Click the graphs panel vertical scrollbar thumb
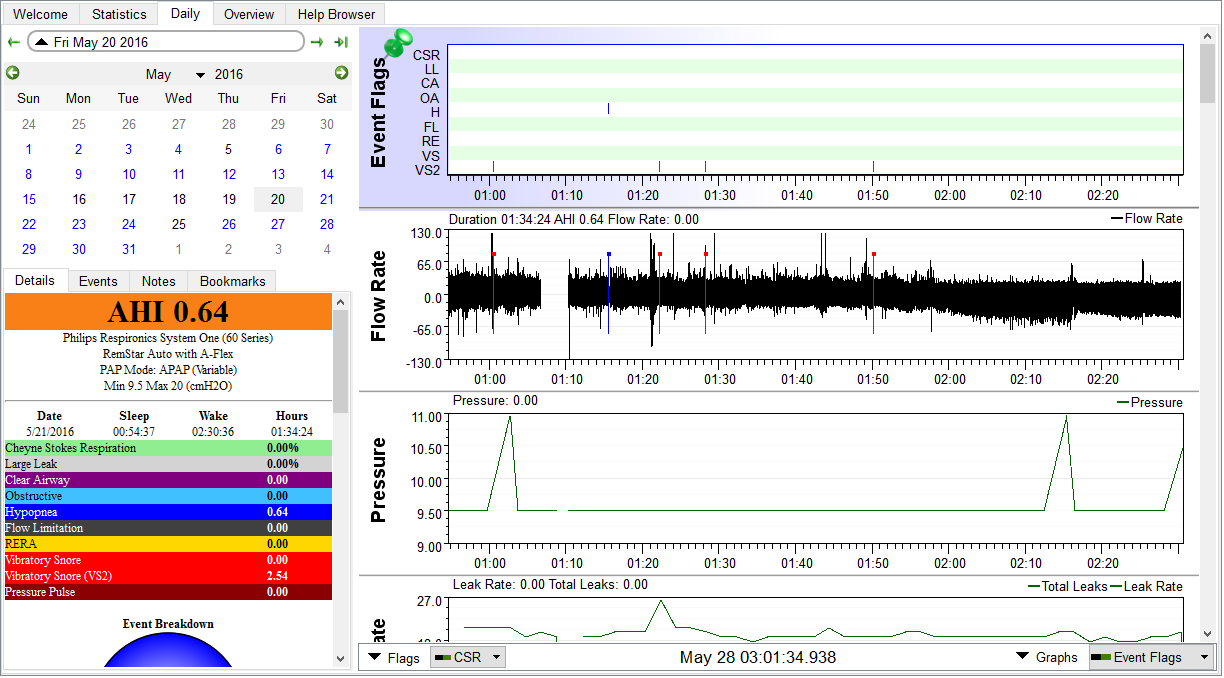The width and height of the screenshot is (1224, 678). [x=1208, y=72]
